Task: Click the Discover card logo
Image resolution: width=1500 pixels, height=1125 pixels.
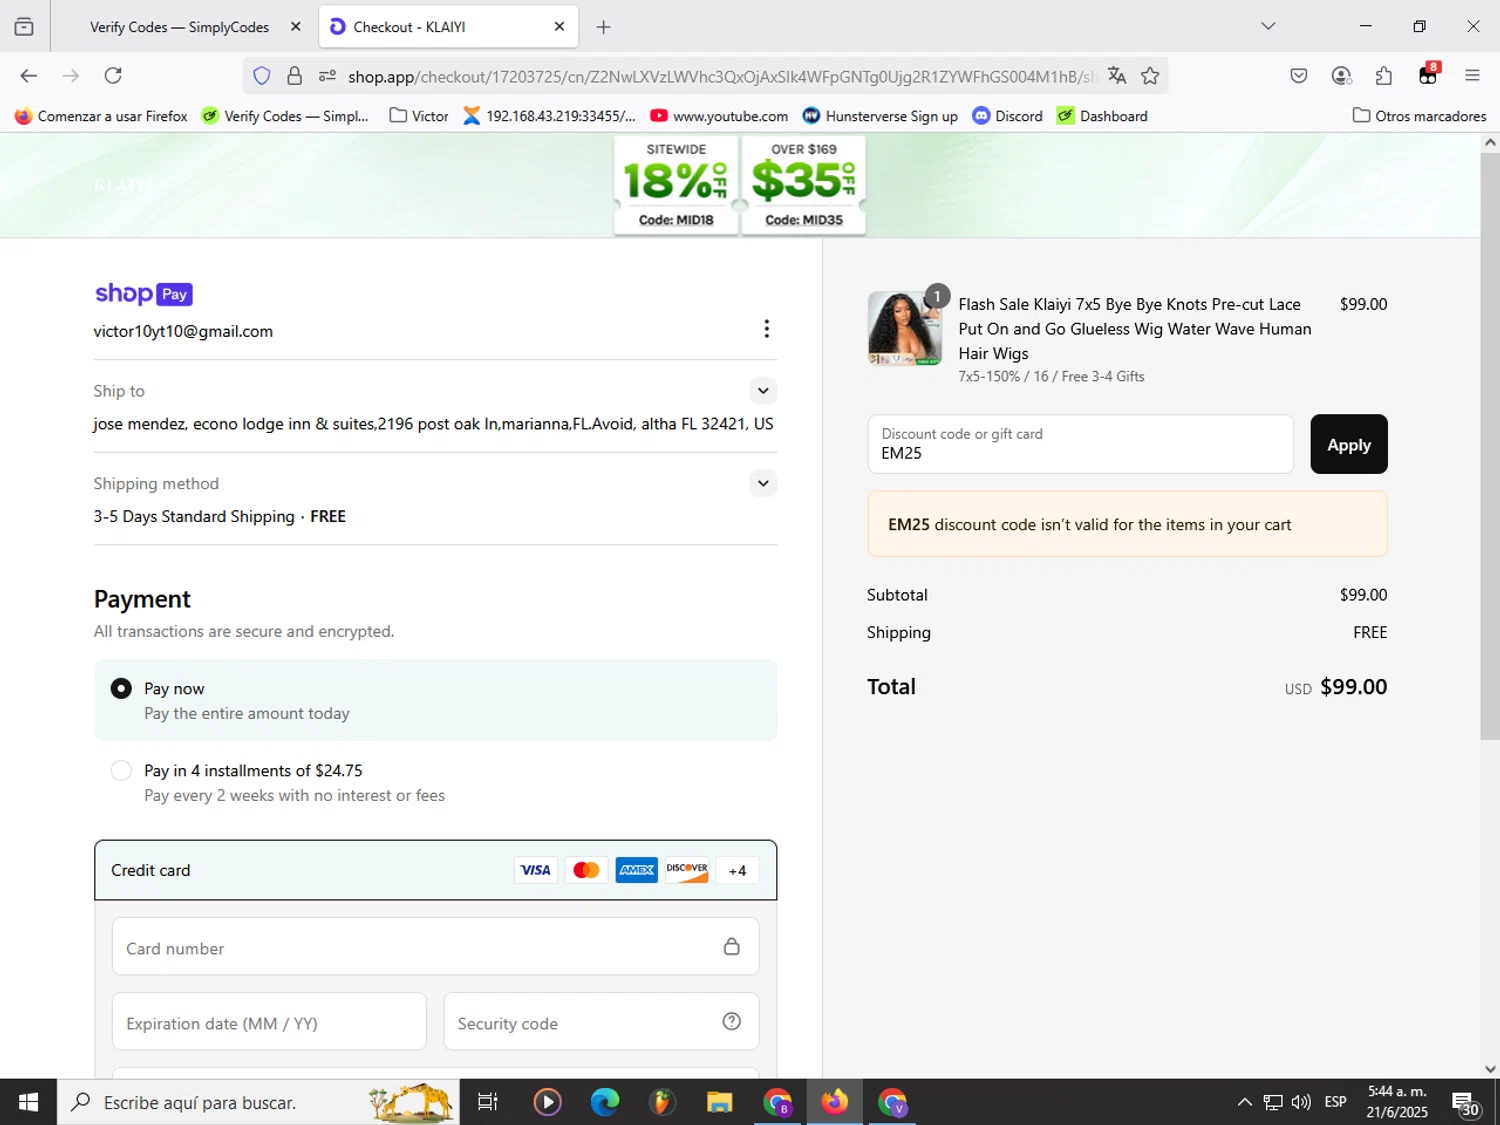Action: (x=687, y=870)
